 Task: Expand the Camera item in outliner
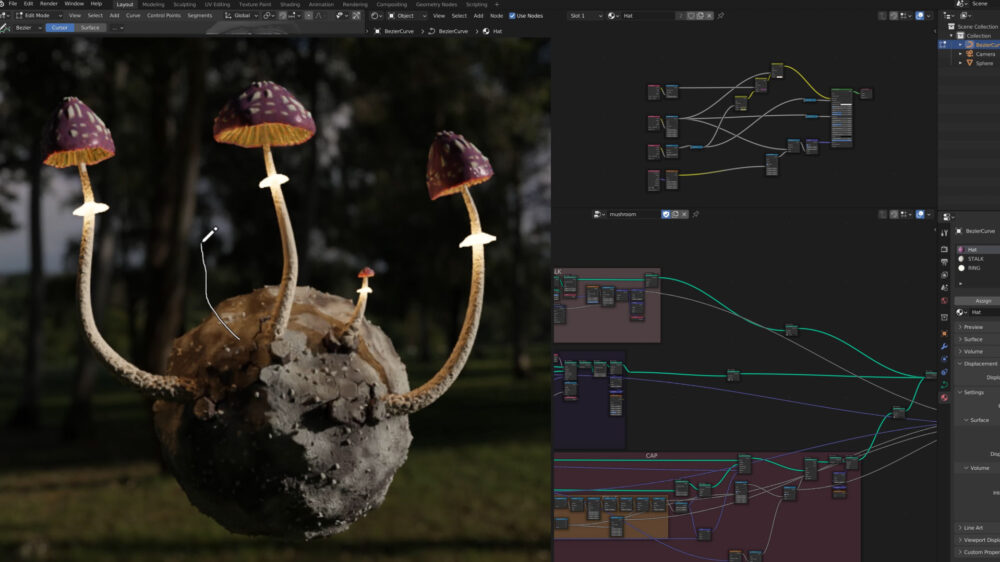pyautogui.click(x=960, y=54)
